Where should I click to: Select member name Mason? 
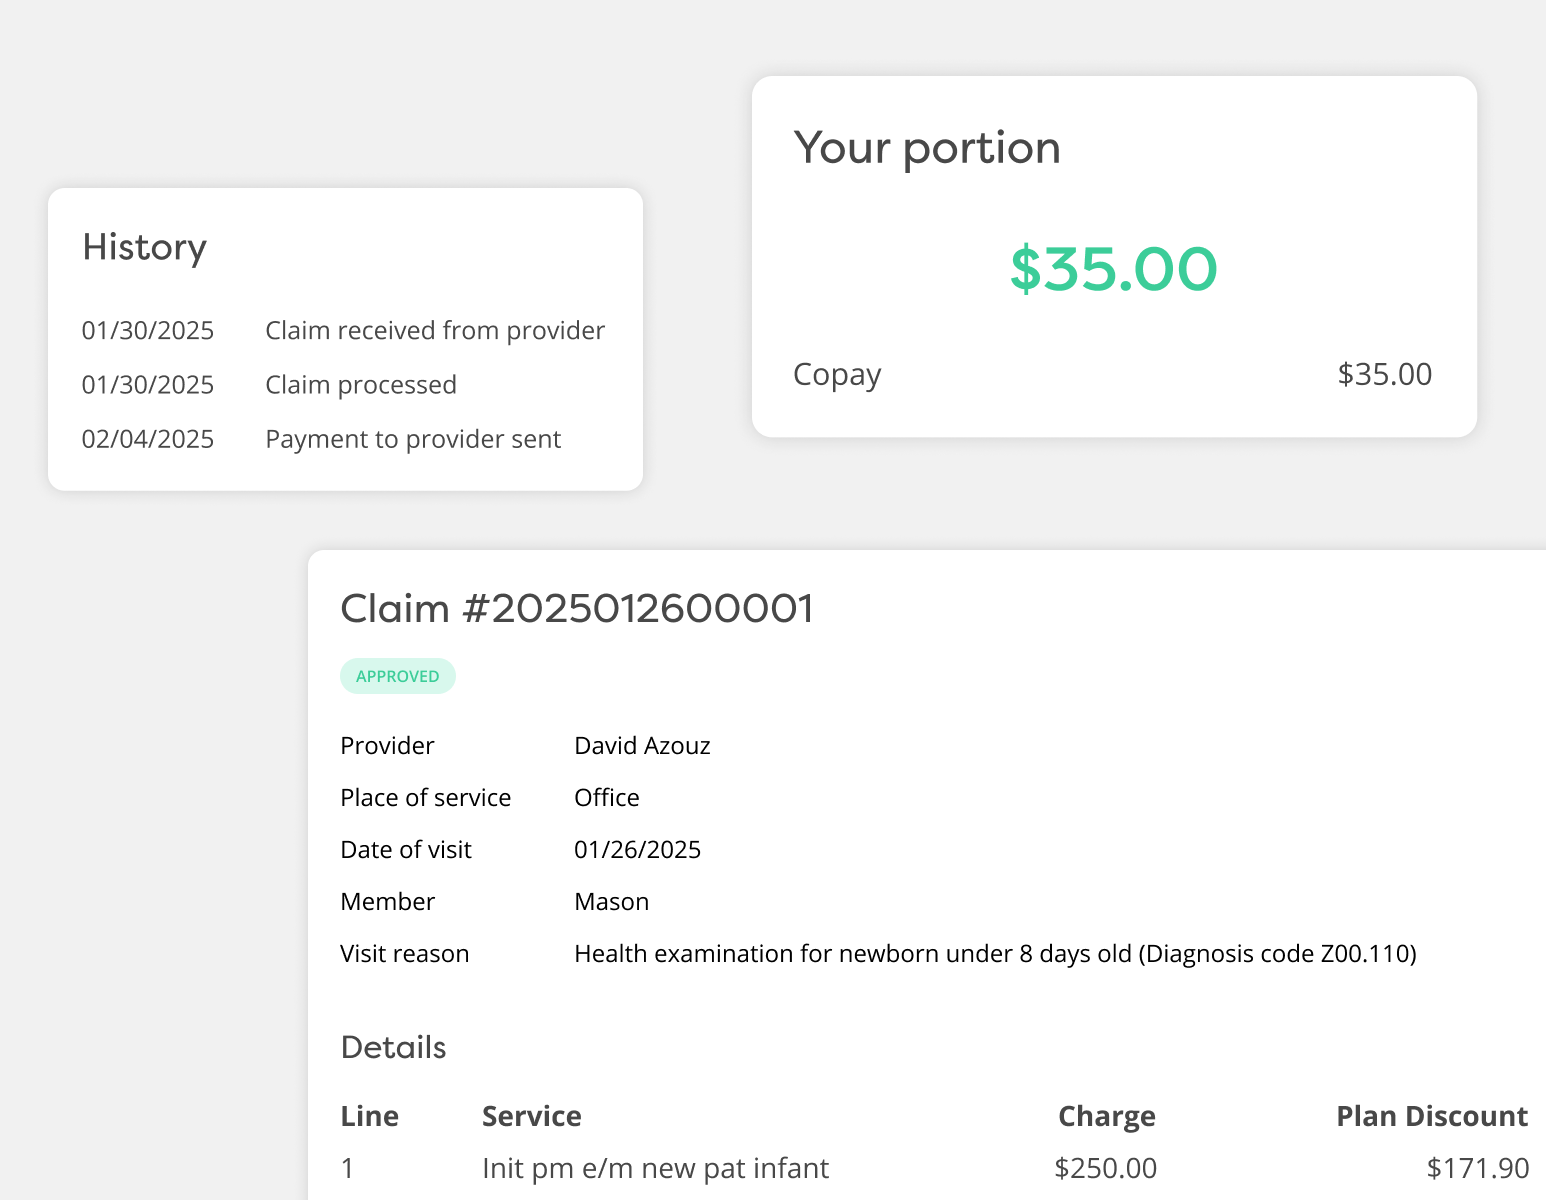point(611,902)
